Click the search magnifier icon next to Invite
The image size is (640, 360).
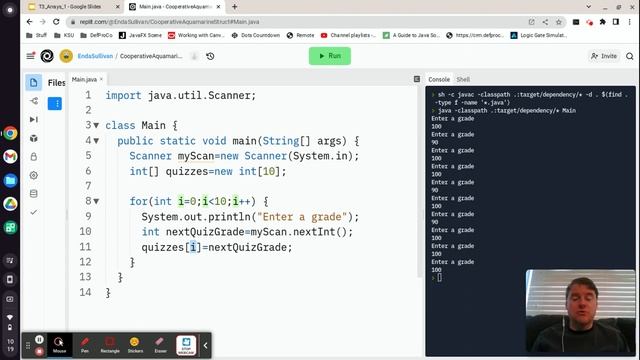[630, 56]
